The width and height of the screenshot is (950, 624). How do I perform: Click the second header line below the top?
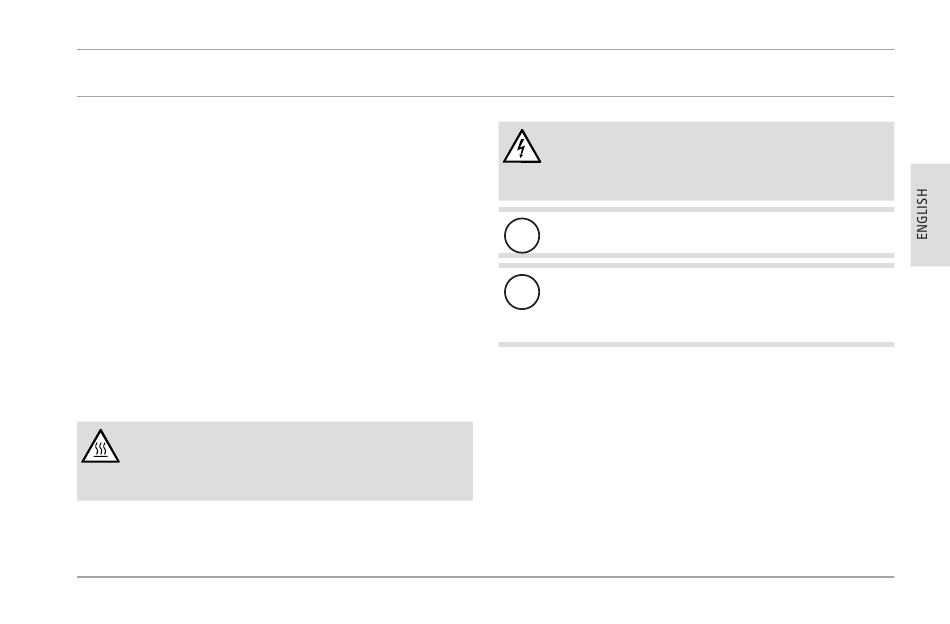click(x=485, y=96)
